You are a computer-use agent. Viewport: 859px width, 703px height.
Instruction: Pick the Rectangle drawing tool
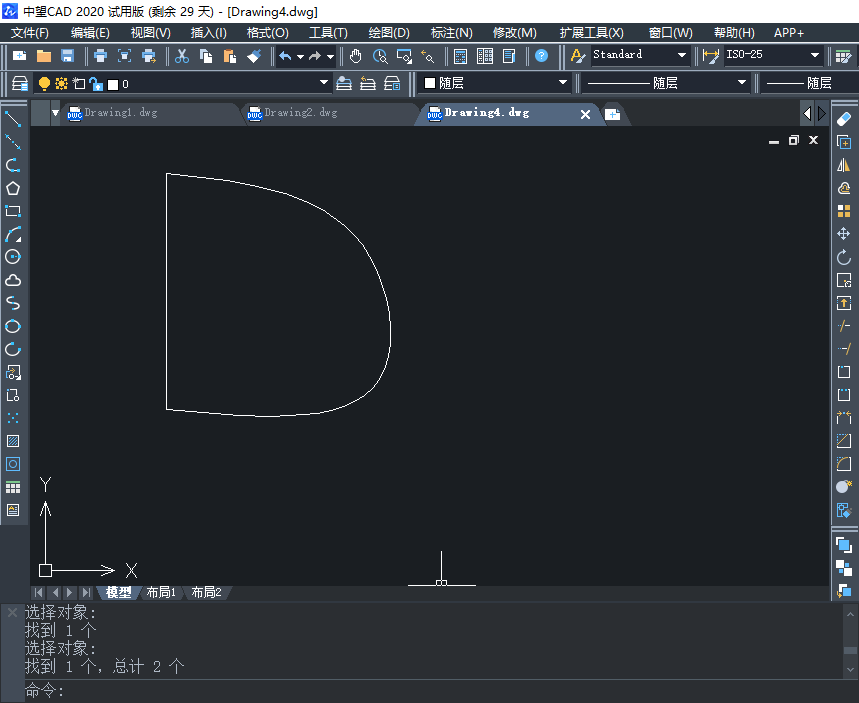(13, 211)
